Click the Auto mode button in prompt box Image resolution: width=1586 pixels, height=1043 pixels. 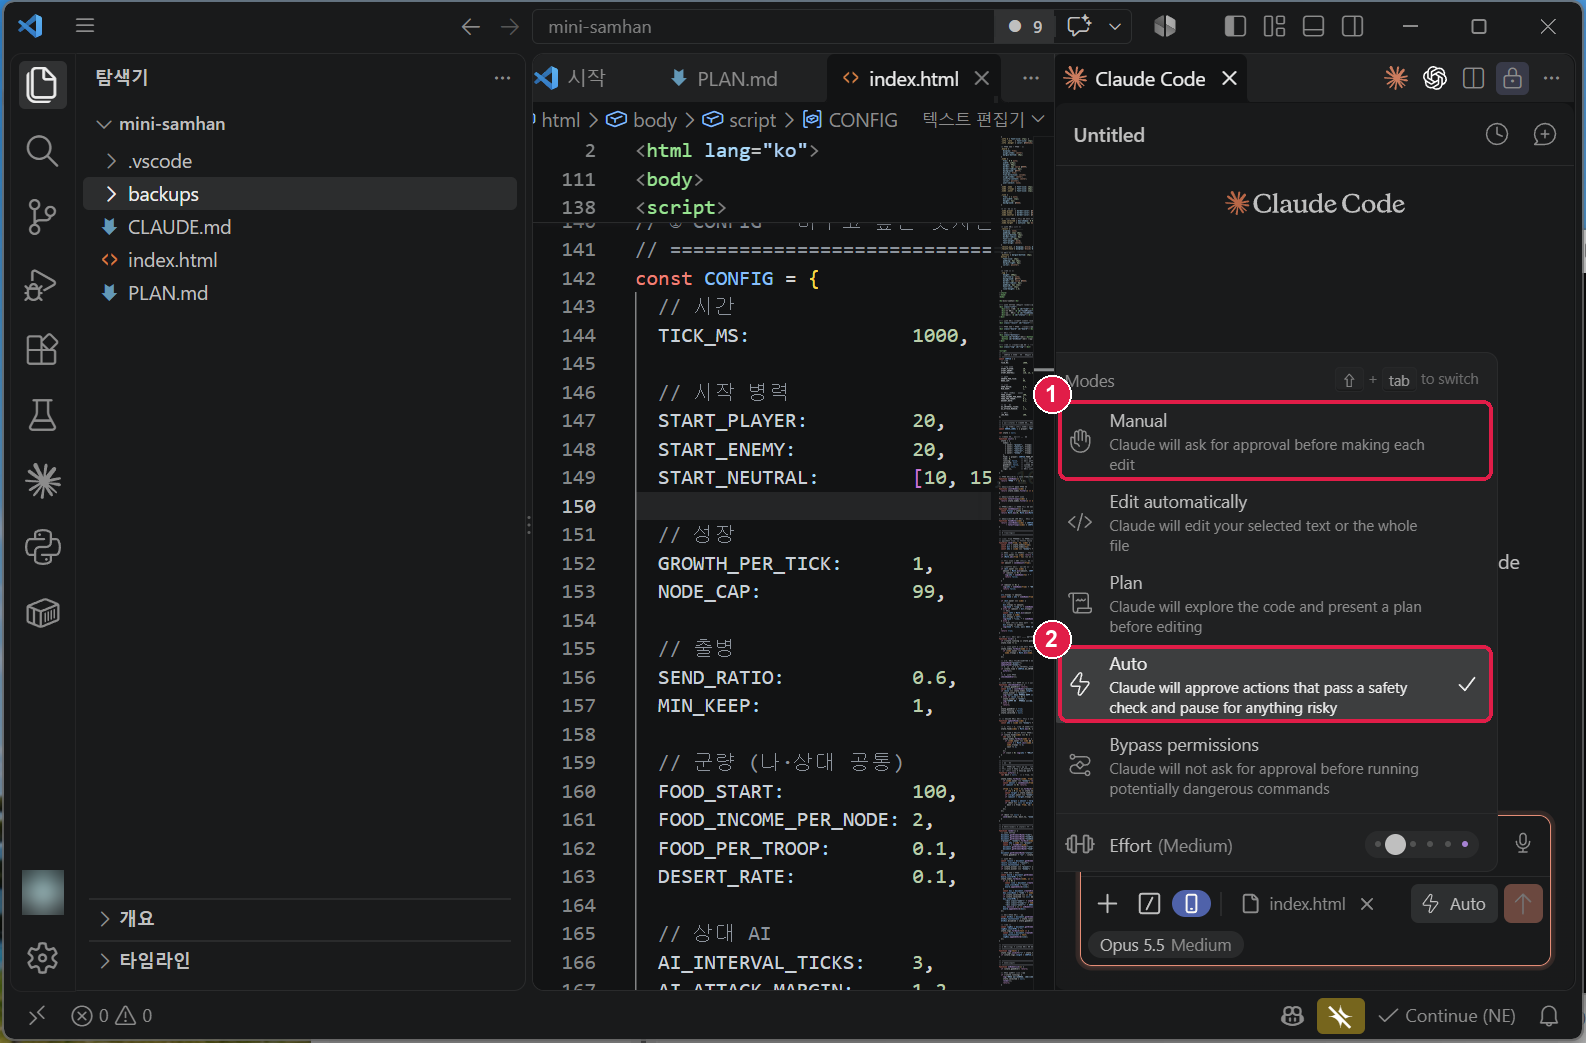point(1454,904)
